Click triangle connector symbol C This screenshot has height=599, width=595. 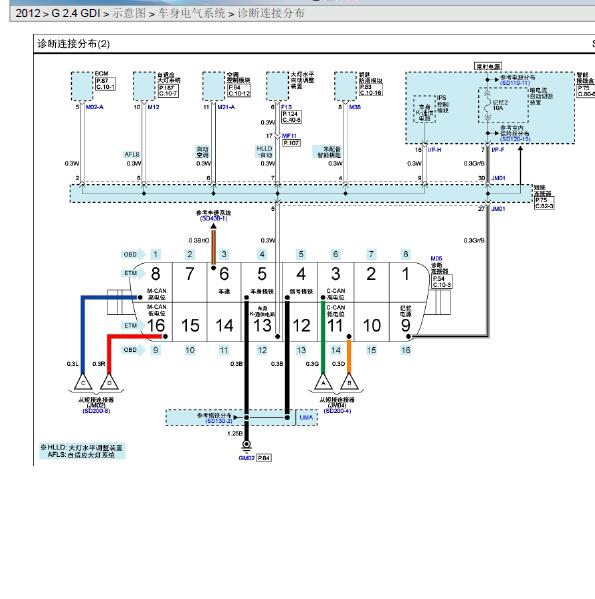tap(83, 382)
